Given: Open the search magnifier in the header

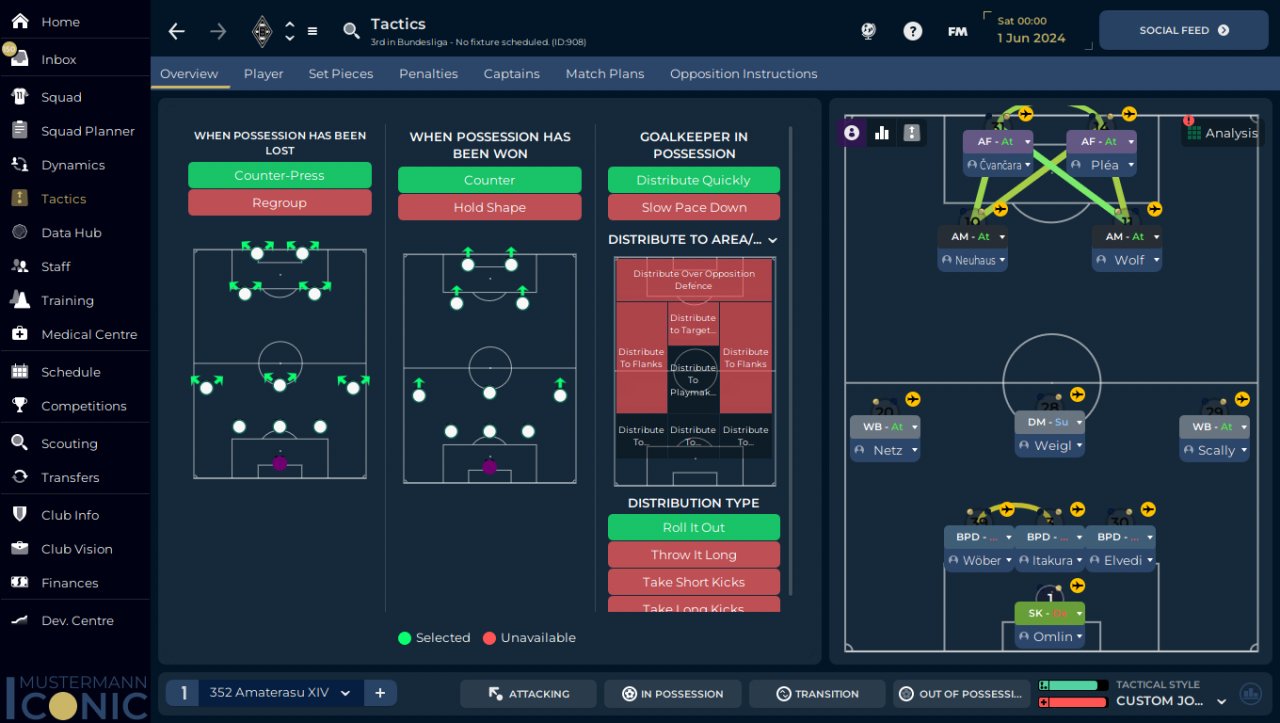Looking at the screenshot, I should (351, 31).
